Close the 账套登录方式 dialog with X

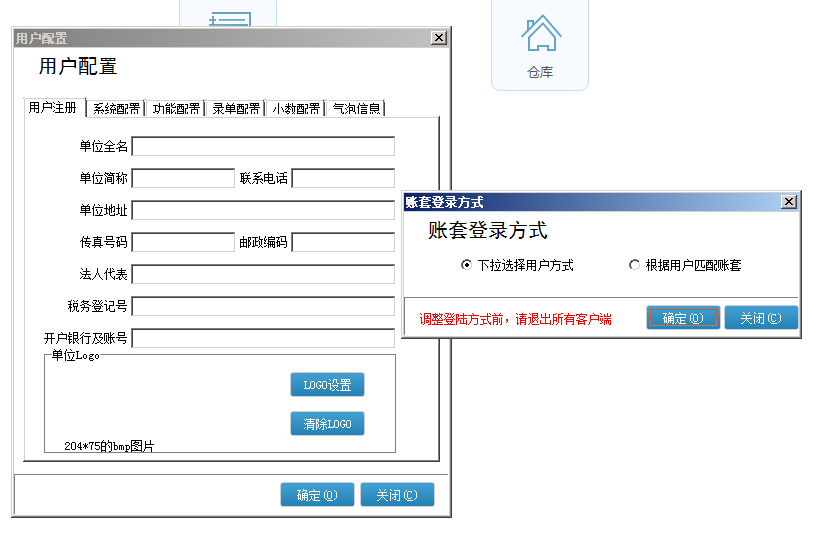pyautogui.click(x=789, y=202)
